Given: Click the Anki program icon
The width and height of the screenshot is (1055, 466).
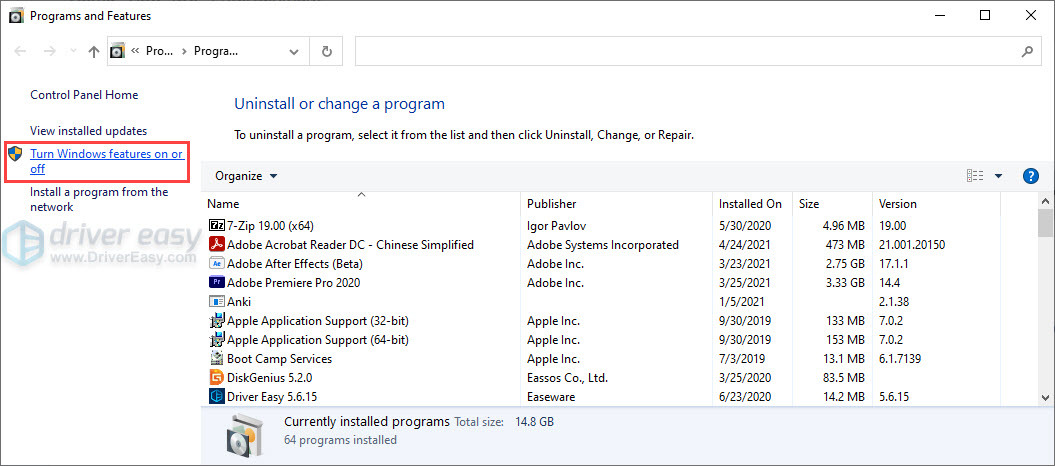Looking at the screenshot, I should 217,301.
